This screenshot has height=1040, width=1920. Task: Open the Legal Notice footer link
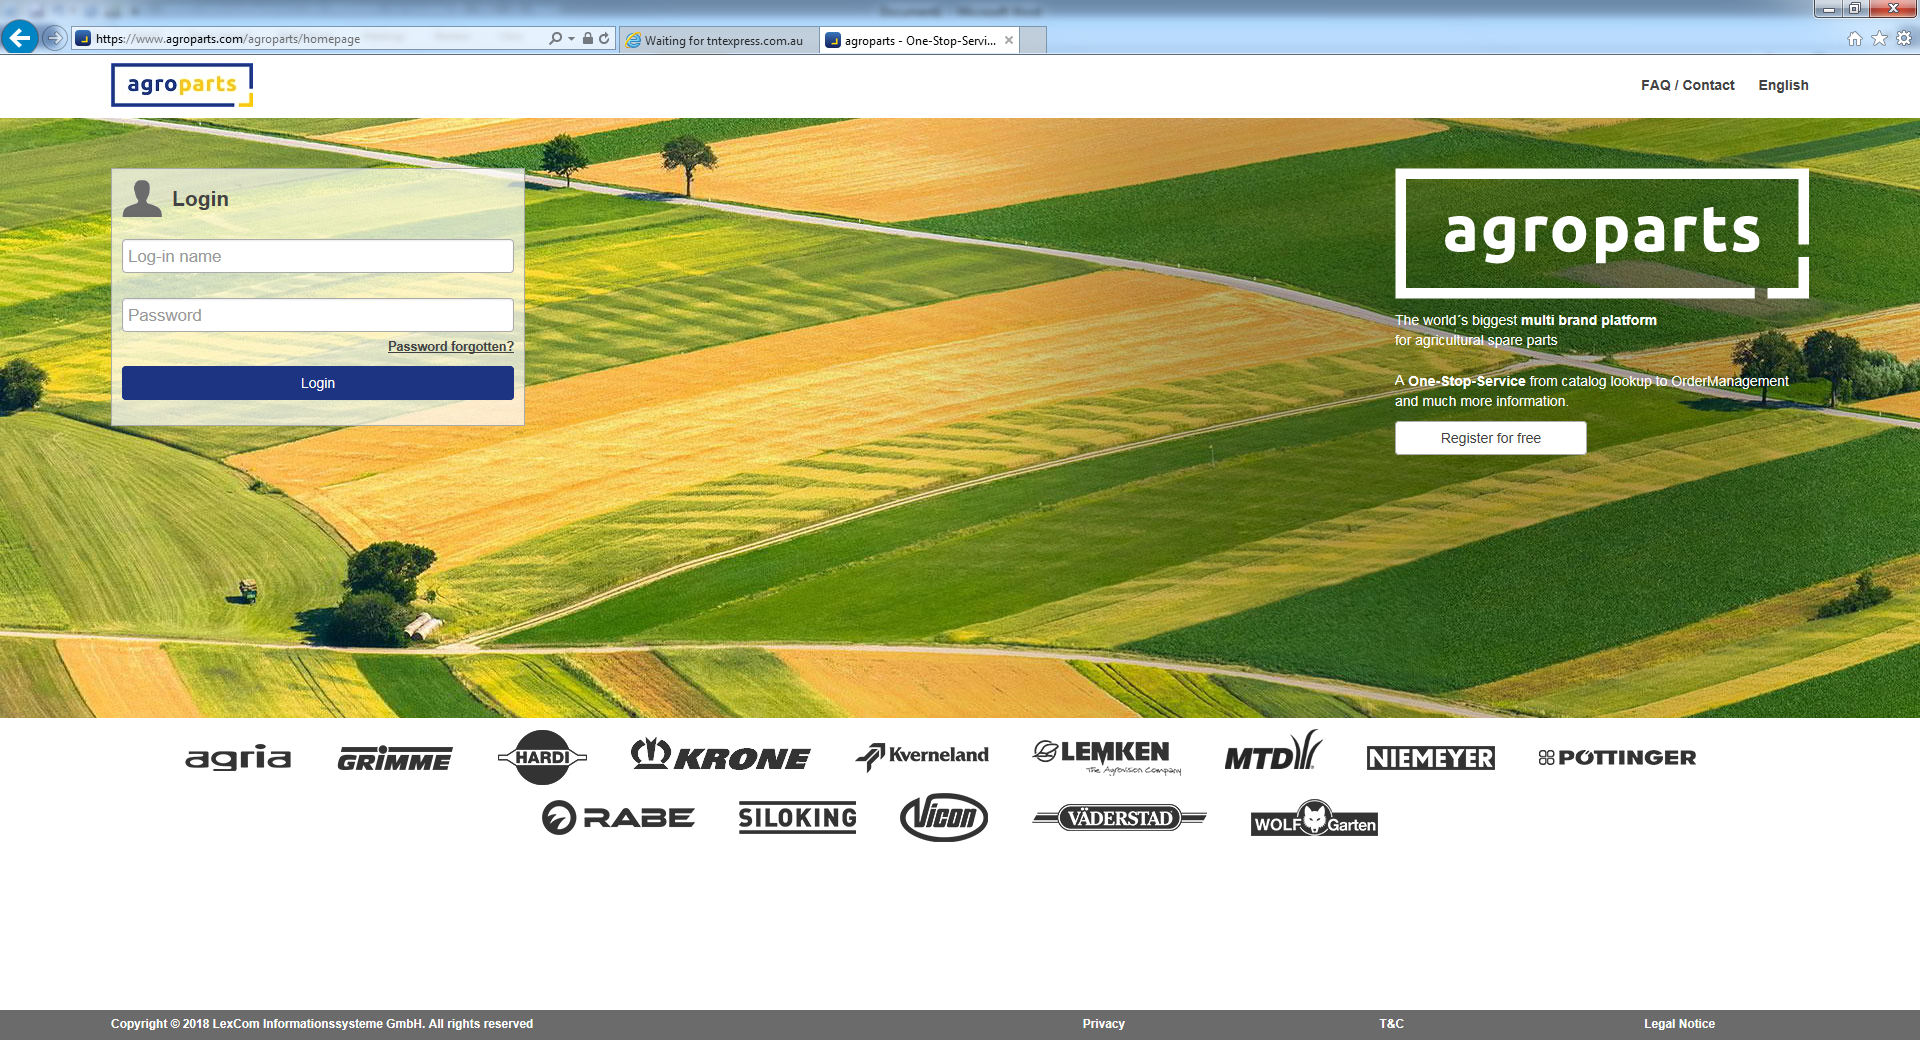1679,1024
